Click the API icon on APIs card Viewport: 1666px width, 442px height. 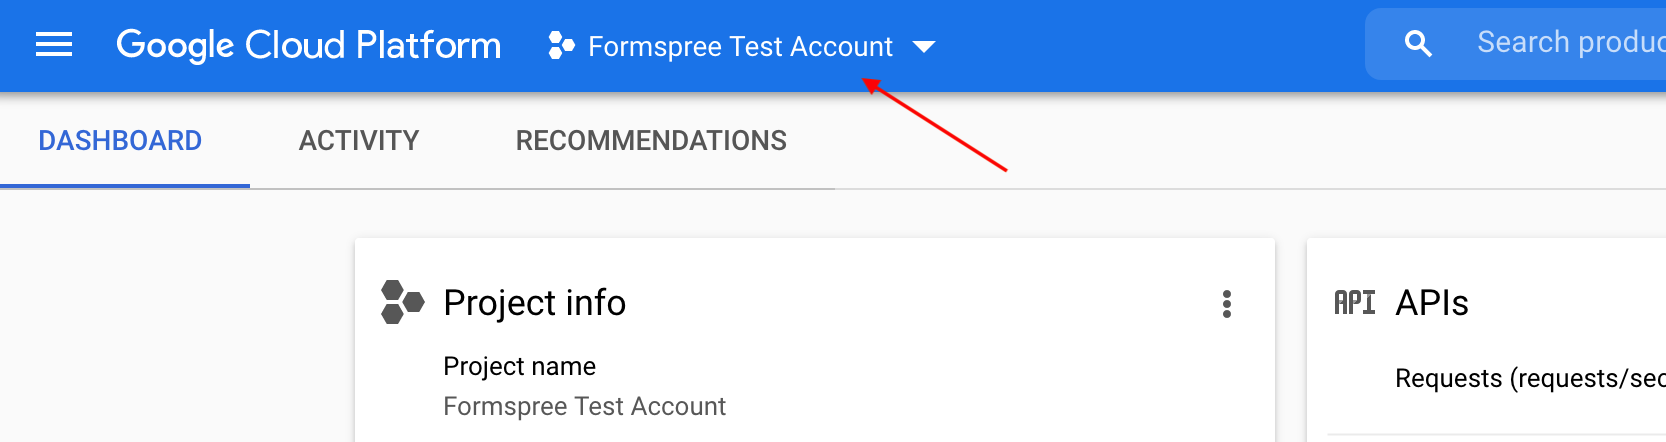(1355, 303)
